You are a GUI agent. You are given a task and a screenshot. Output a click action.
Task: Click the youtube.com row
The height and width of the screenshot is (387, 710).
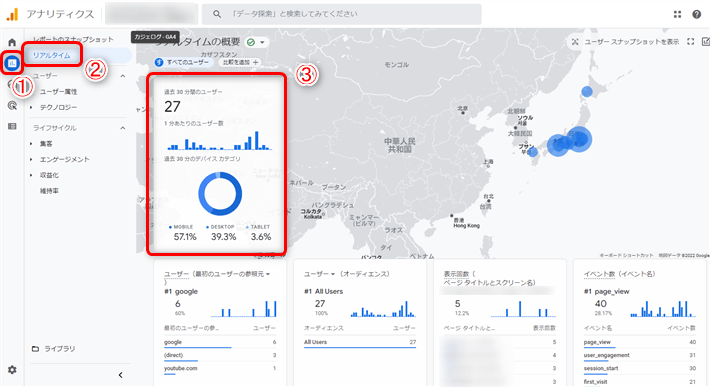220,368
